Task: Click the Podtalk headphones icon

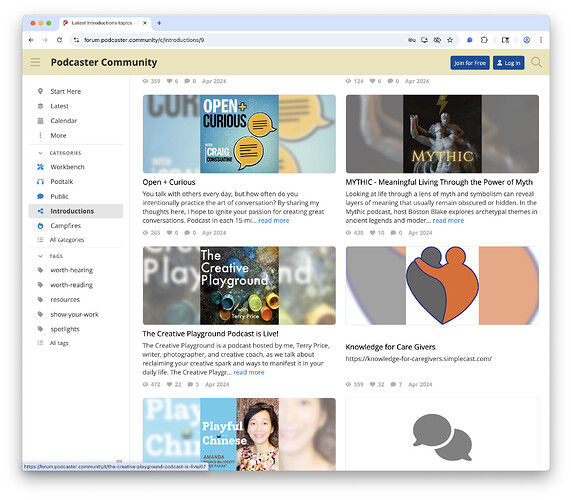Action: tap(40, 182)
